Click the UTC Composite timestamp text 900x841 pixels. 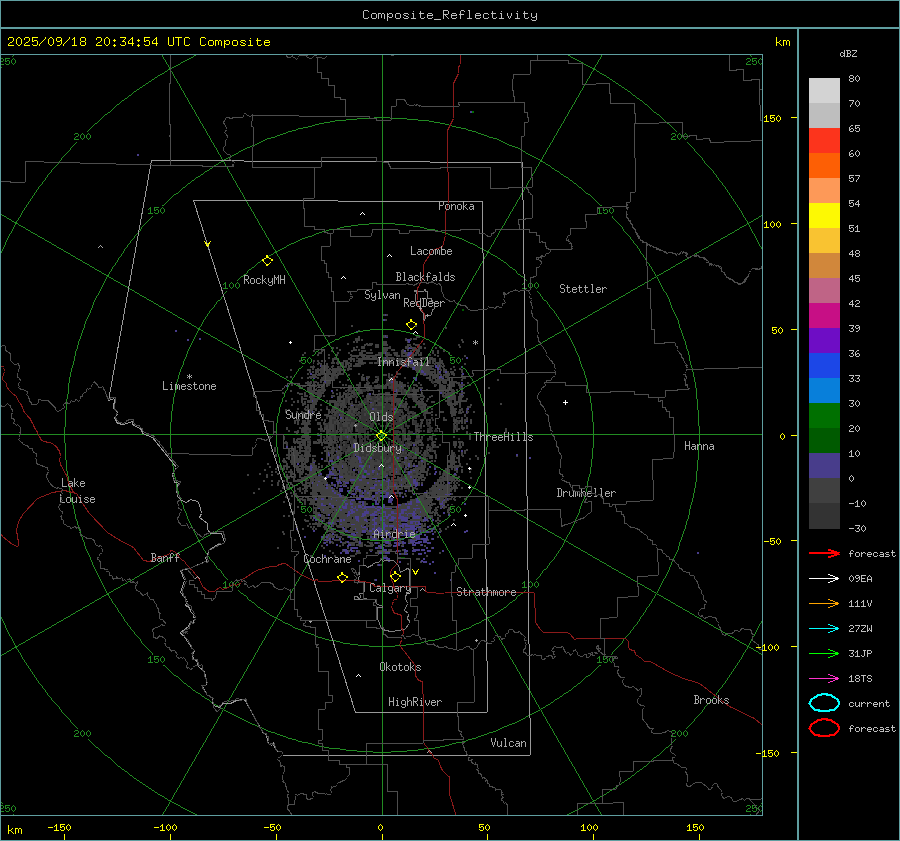139,41
